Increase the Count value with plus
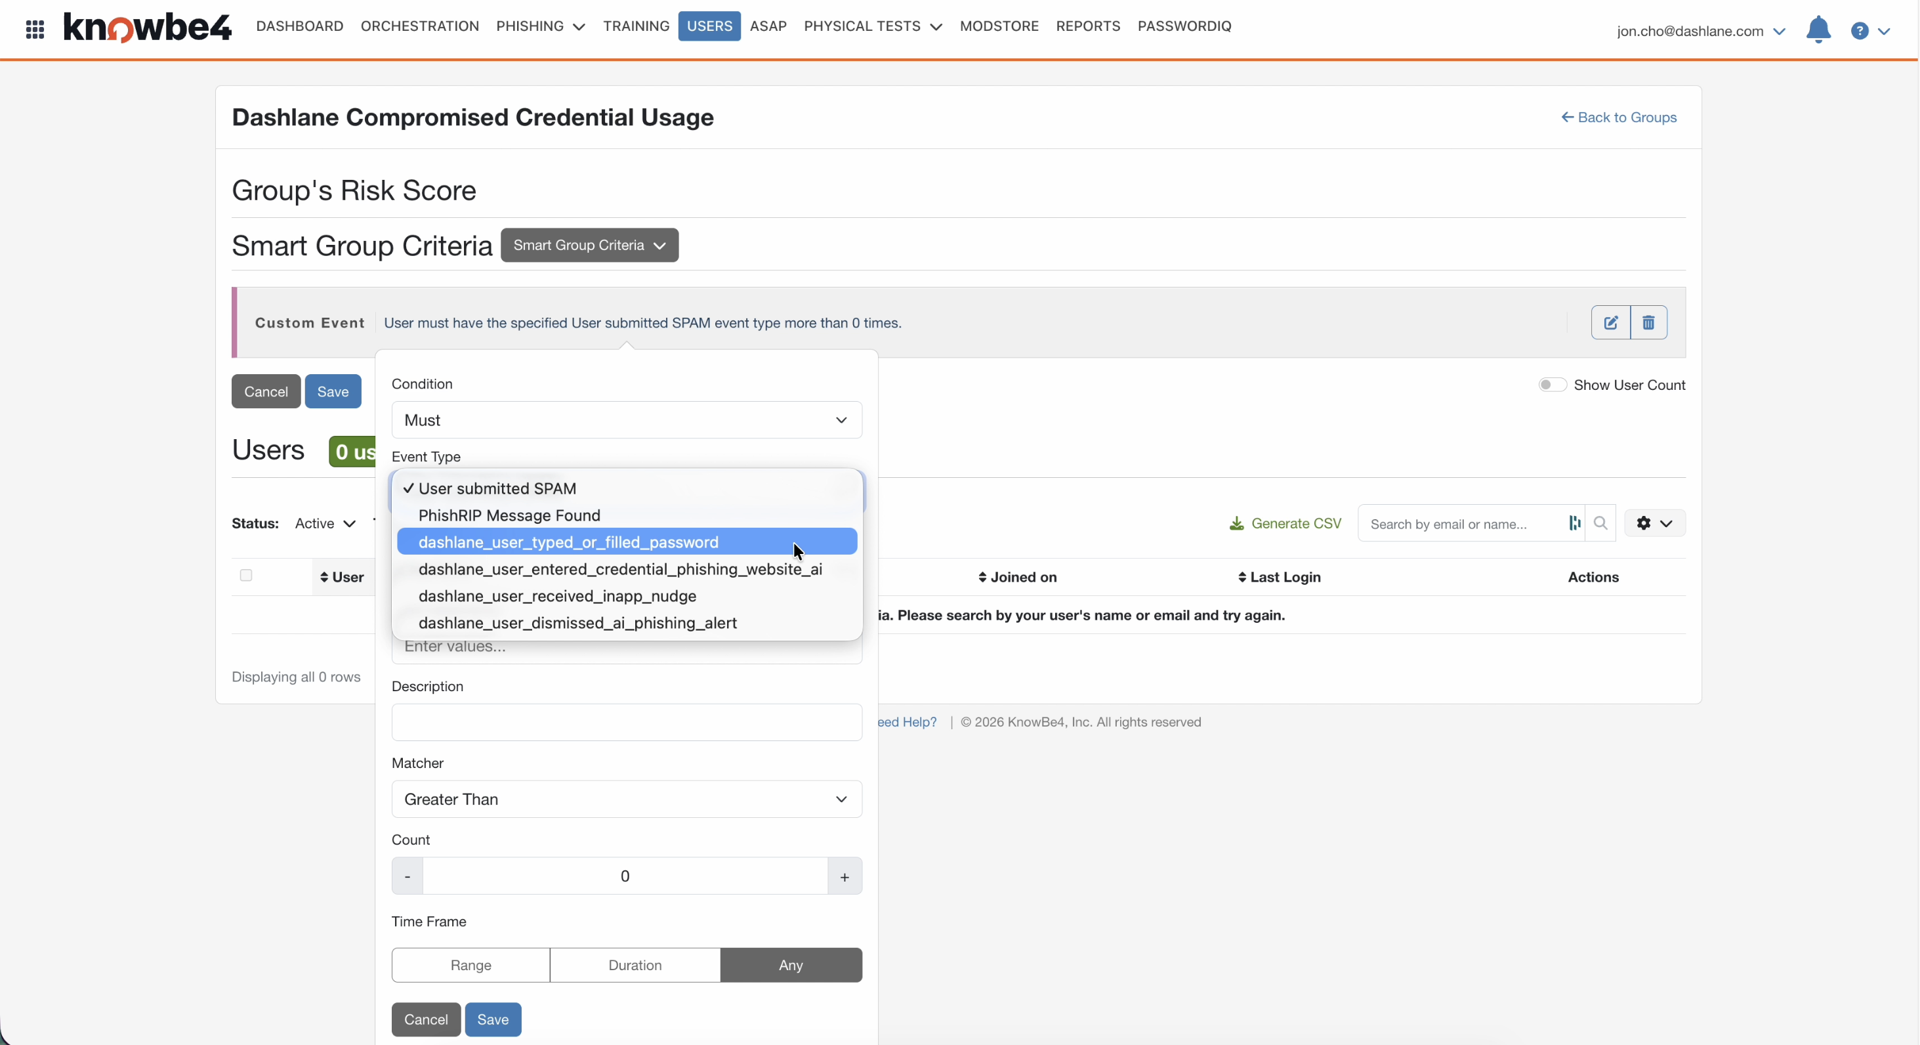Image resolution: width=1920 pixels, height=1045 pixels. [x=845, y=876]
